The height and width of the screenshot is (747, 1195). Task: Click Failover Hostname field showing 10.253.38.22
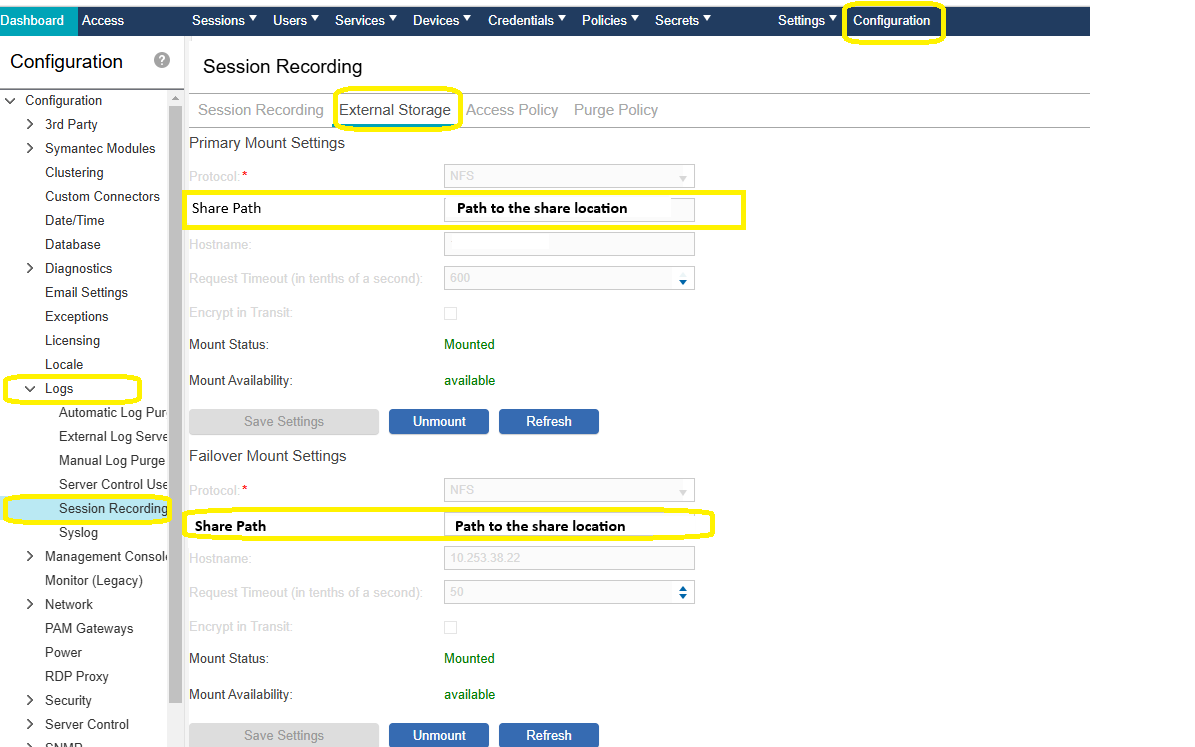point(569,558)
